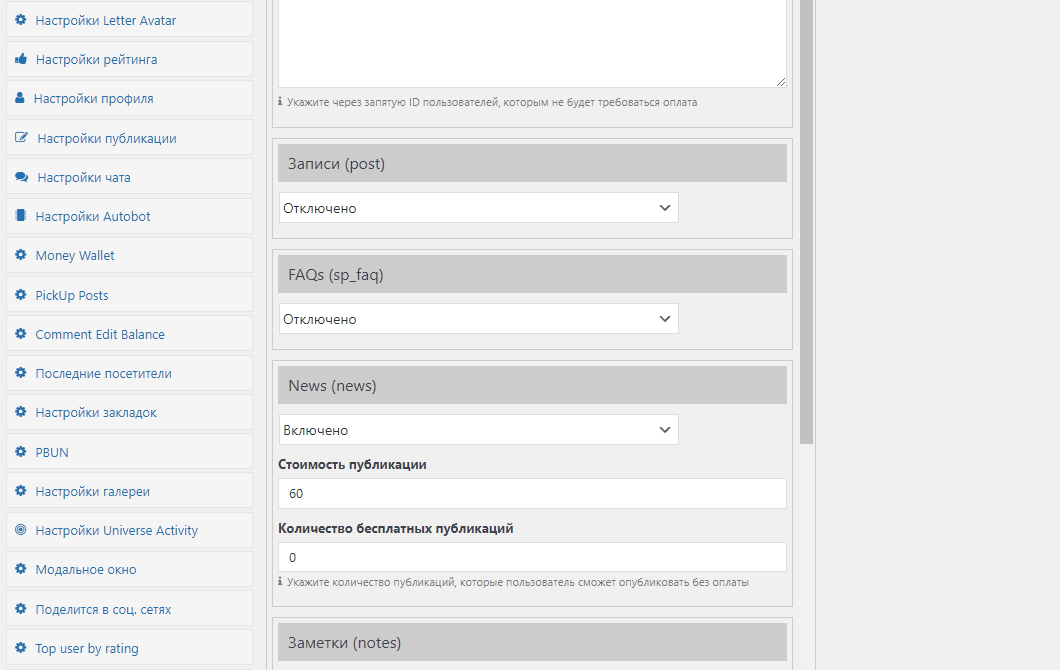Click the gear icon beside Money Wallet
Screen dimensions: 1060x670
coord(21,255)
